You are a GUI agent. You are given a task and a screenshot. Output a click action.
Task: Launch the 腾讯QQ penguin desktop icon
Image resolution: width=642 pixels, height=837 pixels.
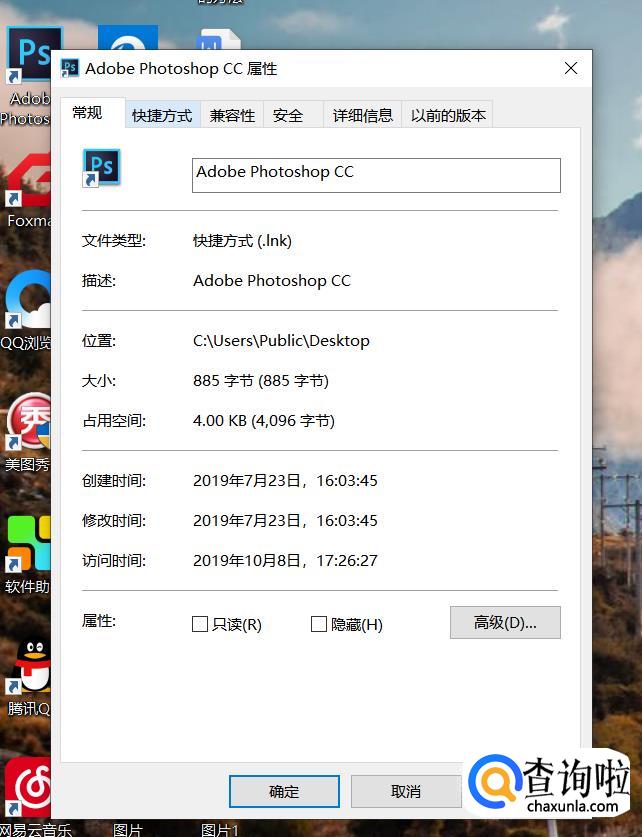point(28,666)
